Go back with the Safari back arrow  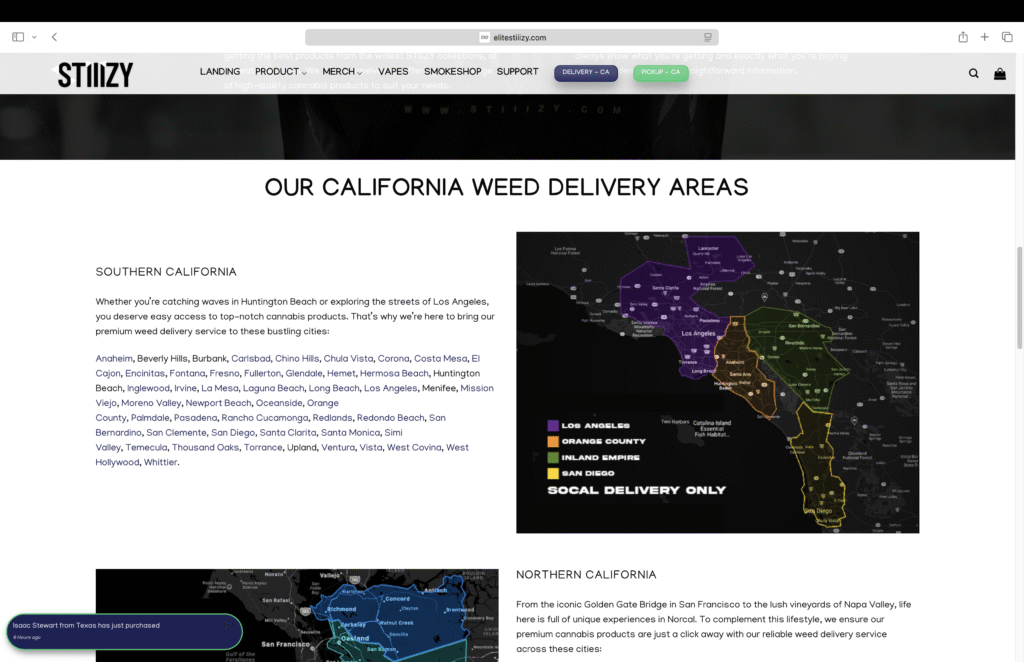pos(54,37)
